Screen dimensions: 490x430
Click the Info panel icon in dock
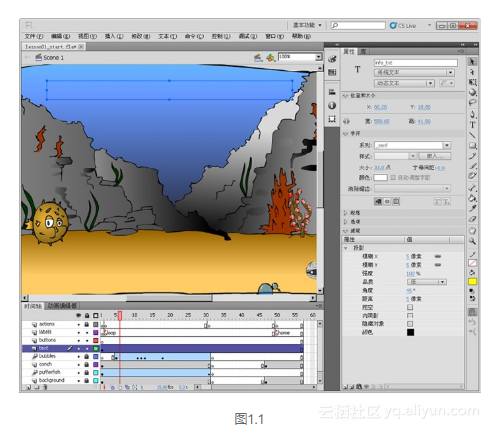(x=332, y=105)
